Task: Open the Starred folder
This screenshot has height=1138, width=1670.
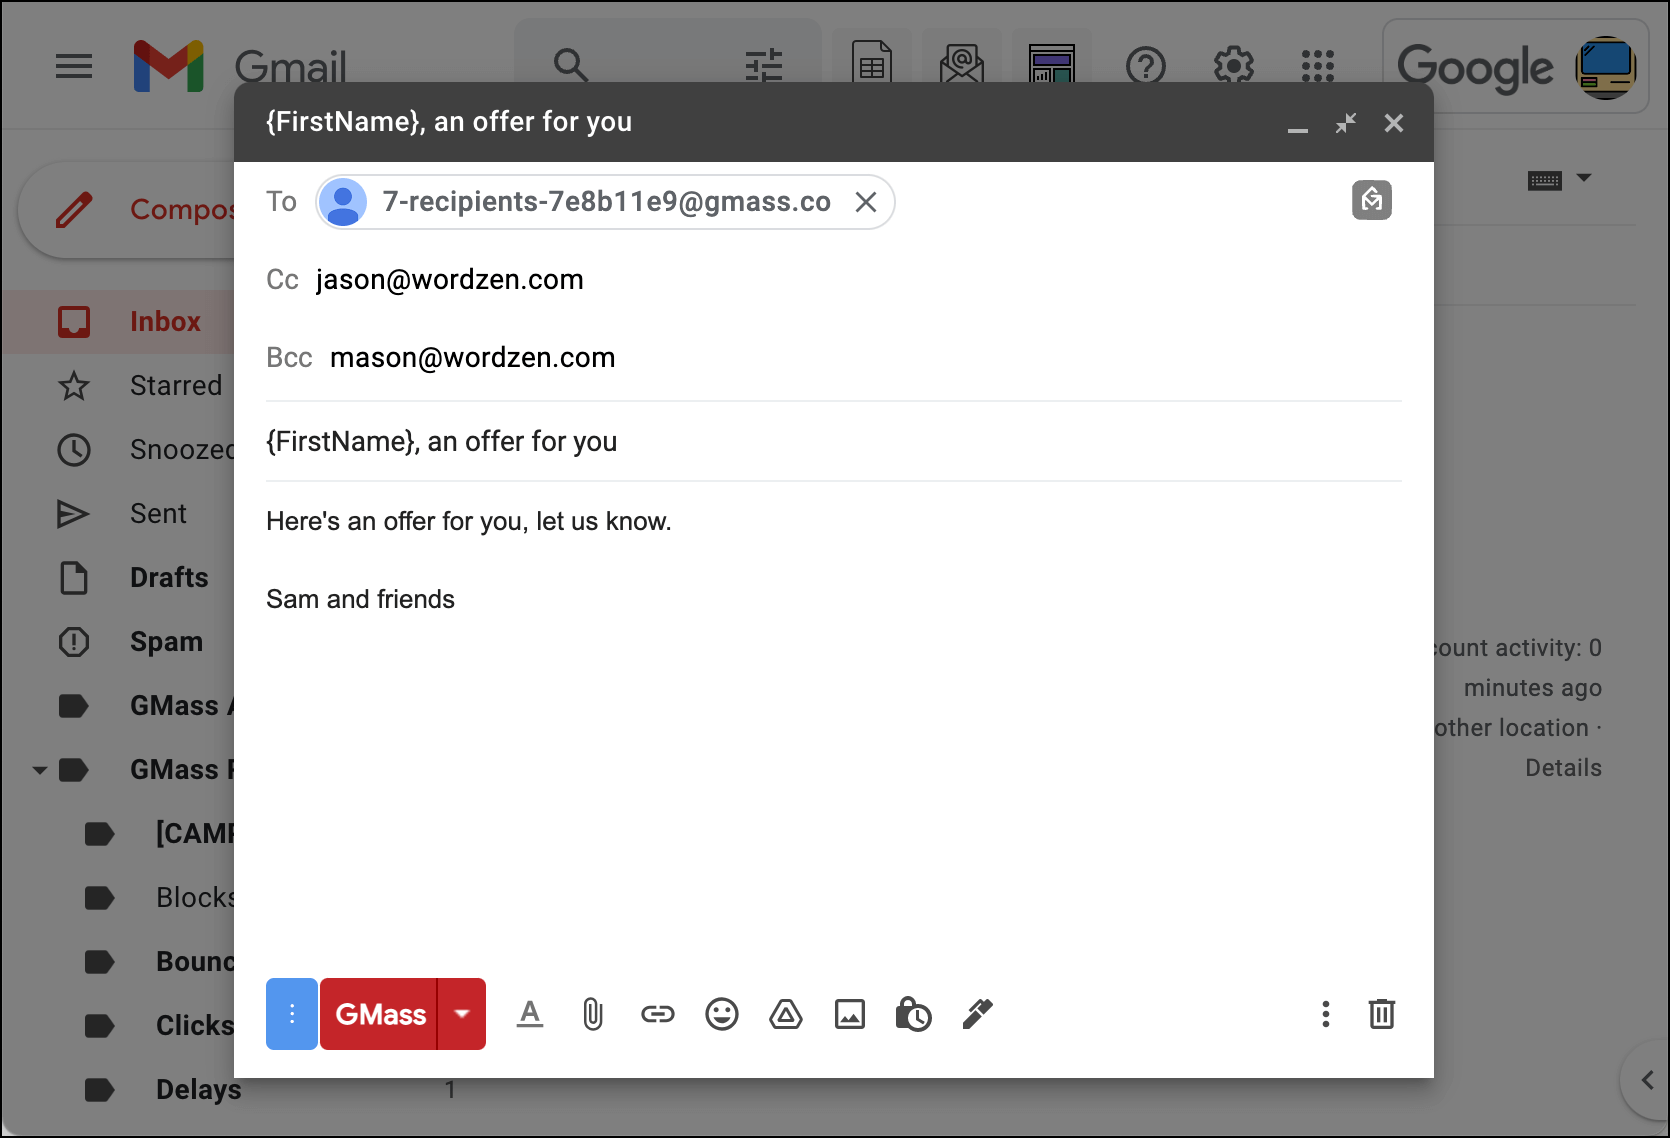Action: pos(120,386)
